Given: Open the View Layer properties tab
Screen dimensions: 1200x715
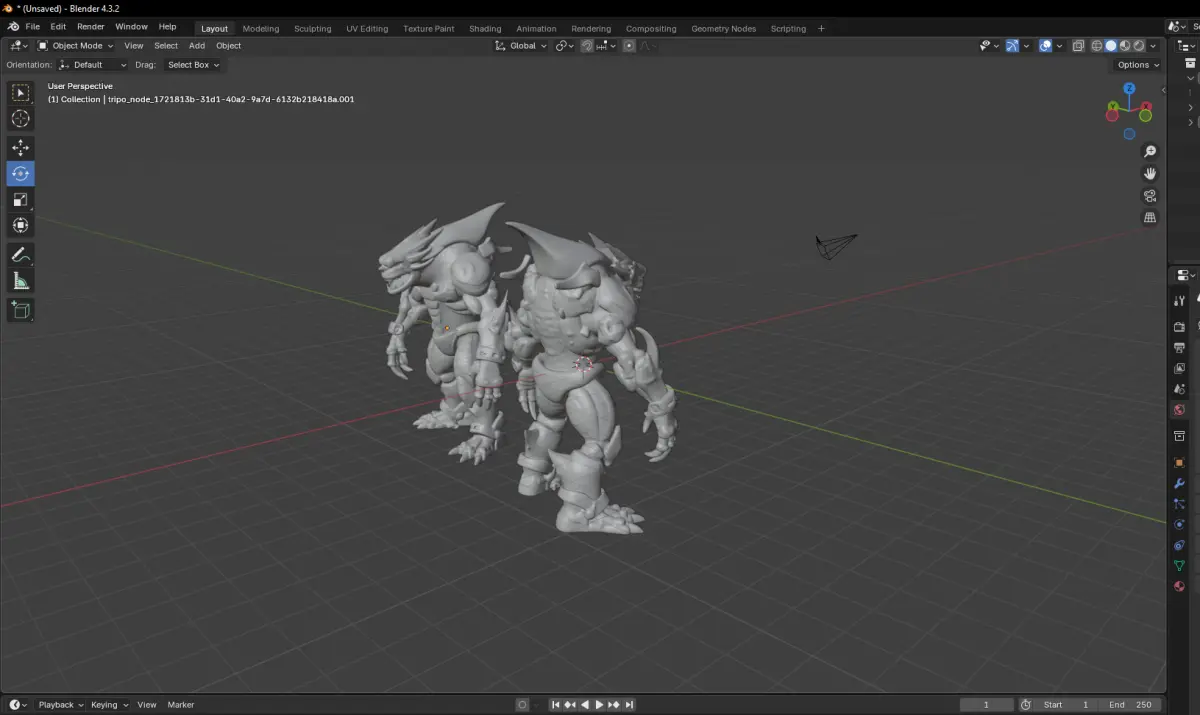Looking at the screenshot, I should click(x=1179, y=368).
